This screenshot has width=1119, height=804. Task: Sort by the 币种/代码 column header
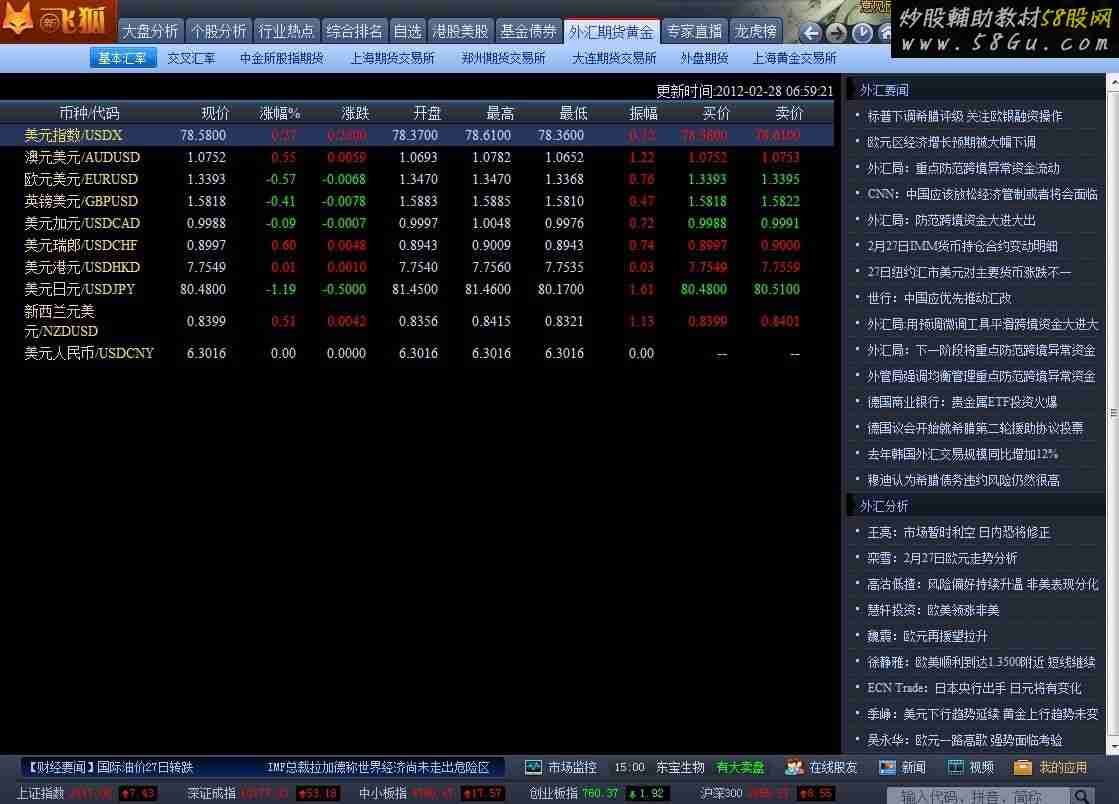pyautogui.click(x=89, y=113)
